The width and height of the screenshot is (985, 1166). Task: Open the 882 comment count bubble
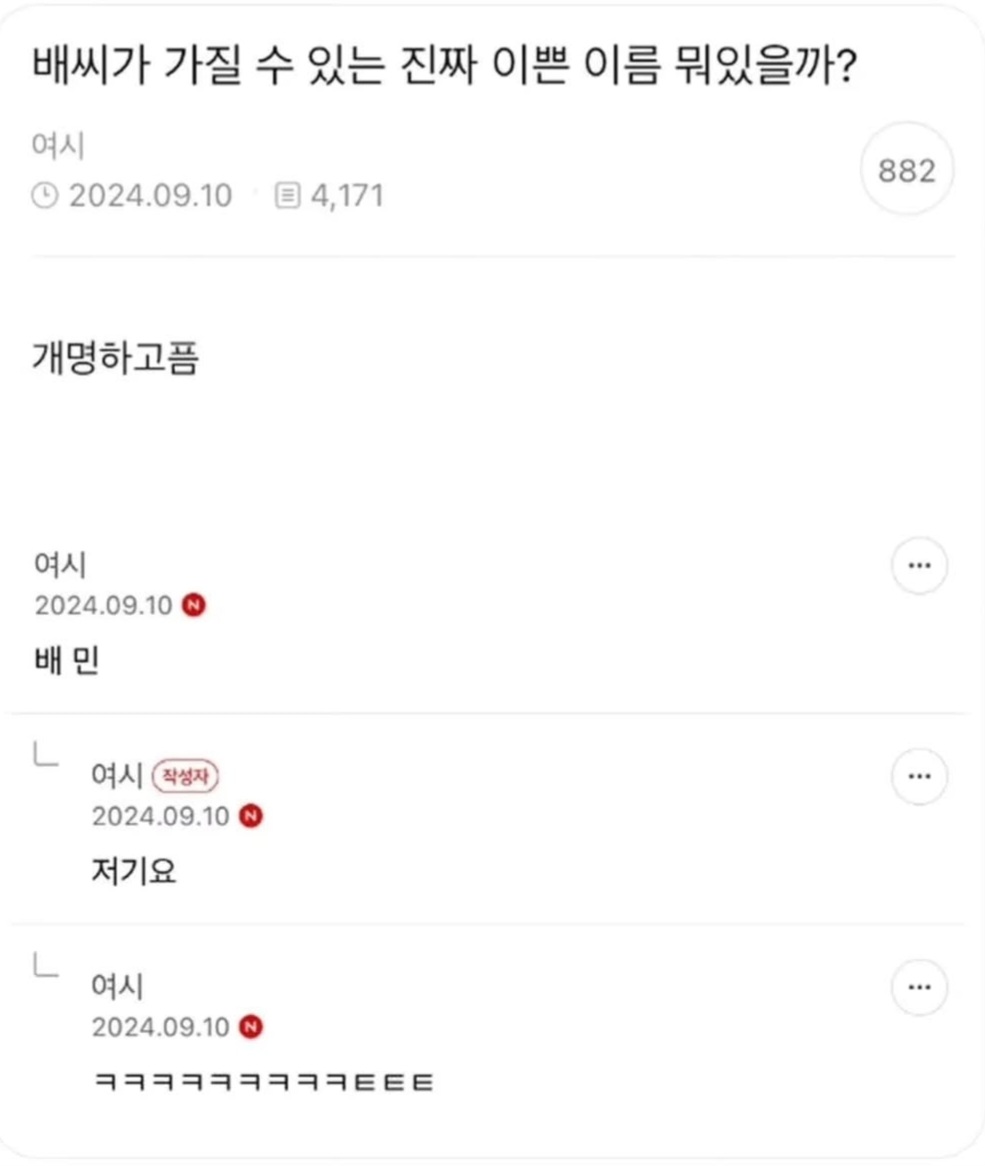point(906,170)
